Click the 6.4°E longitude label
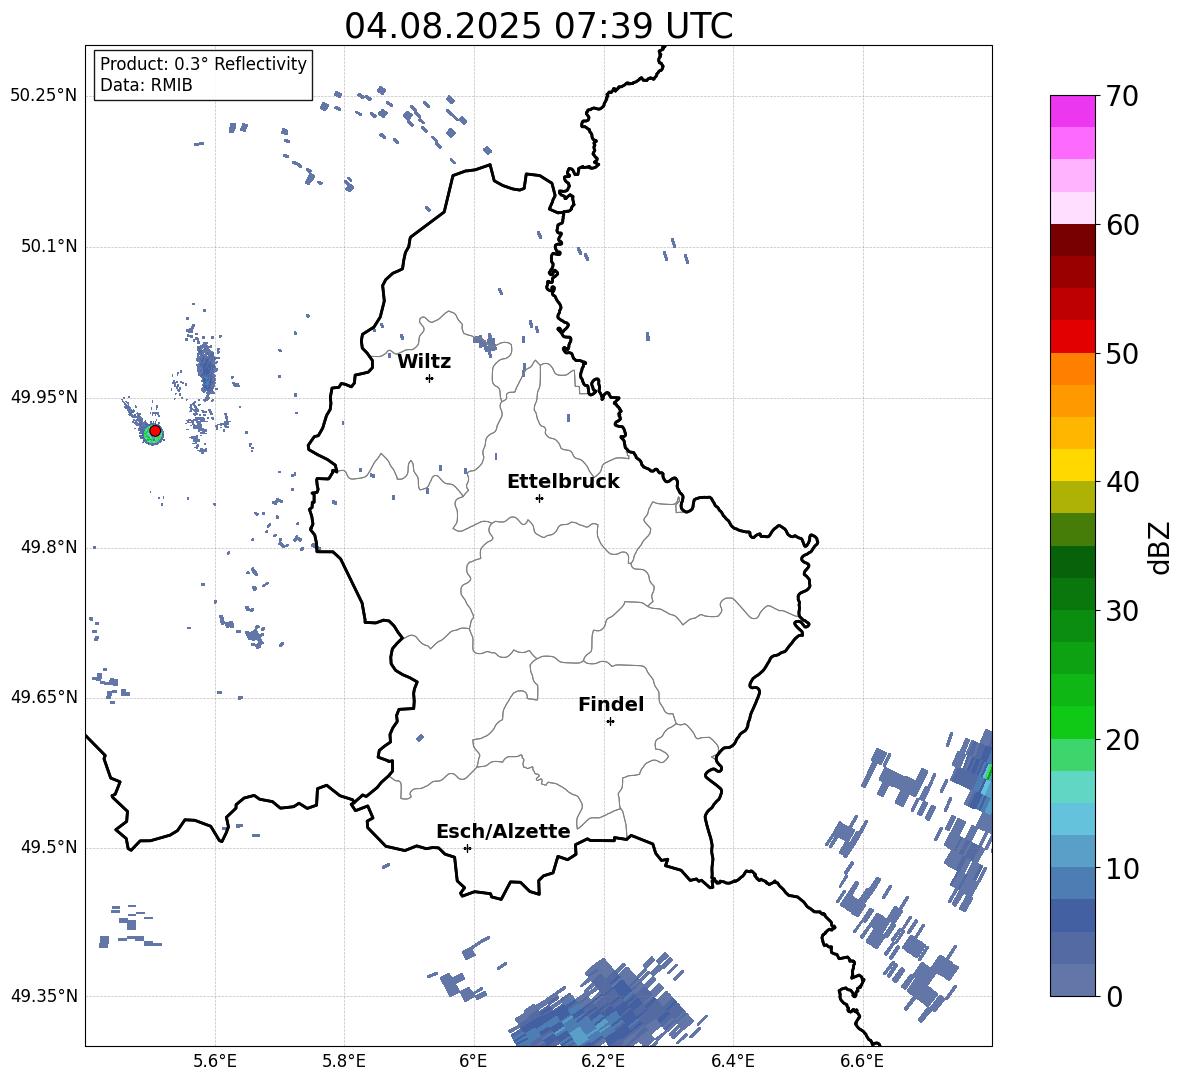 (732, 1061)
